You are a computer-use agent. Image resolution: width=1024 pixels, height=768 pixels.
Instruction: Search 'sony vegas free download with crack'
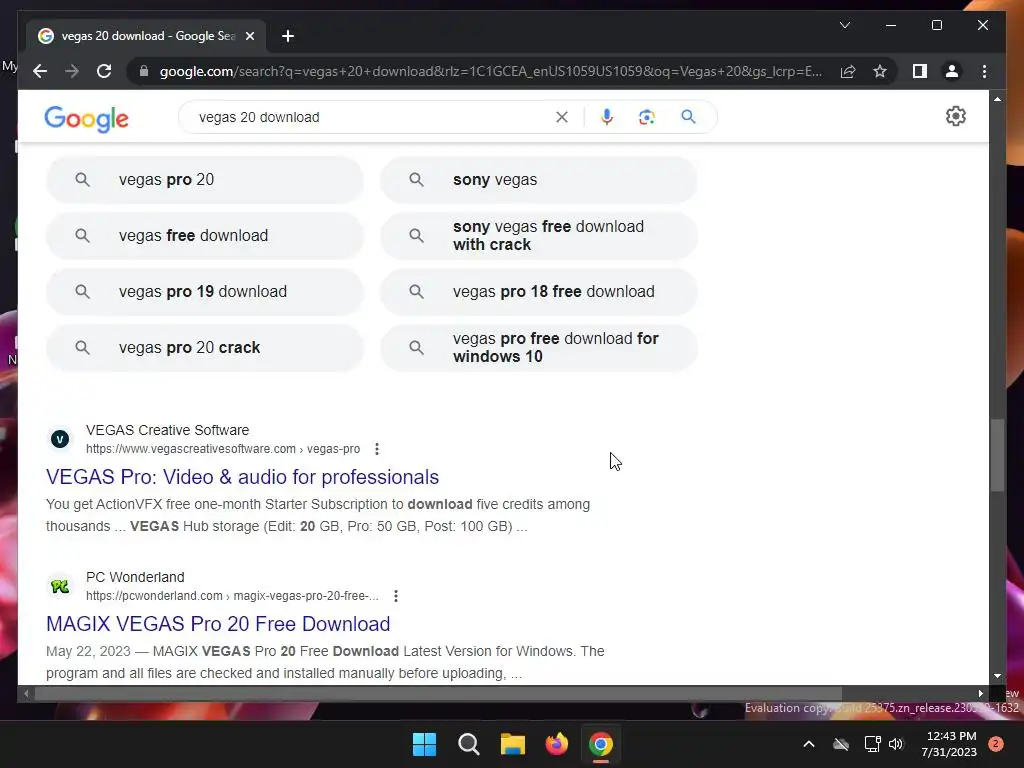click(x=539, y=236)
